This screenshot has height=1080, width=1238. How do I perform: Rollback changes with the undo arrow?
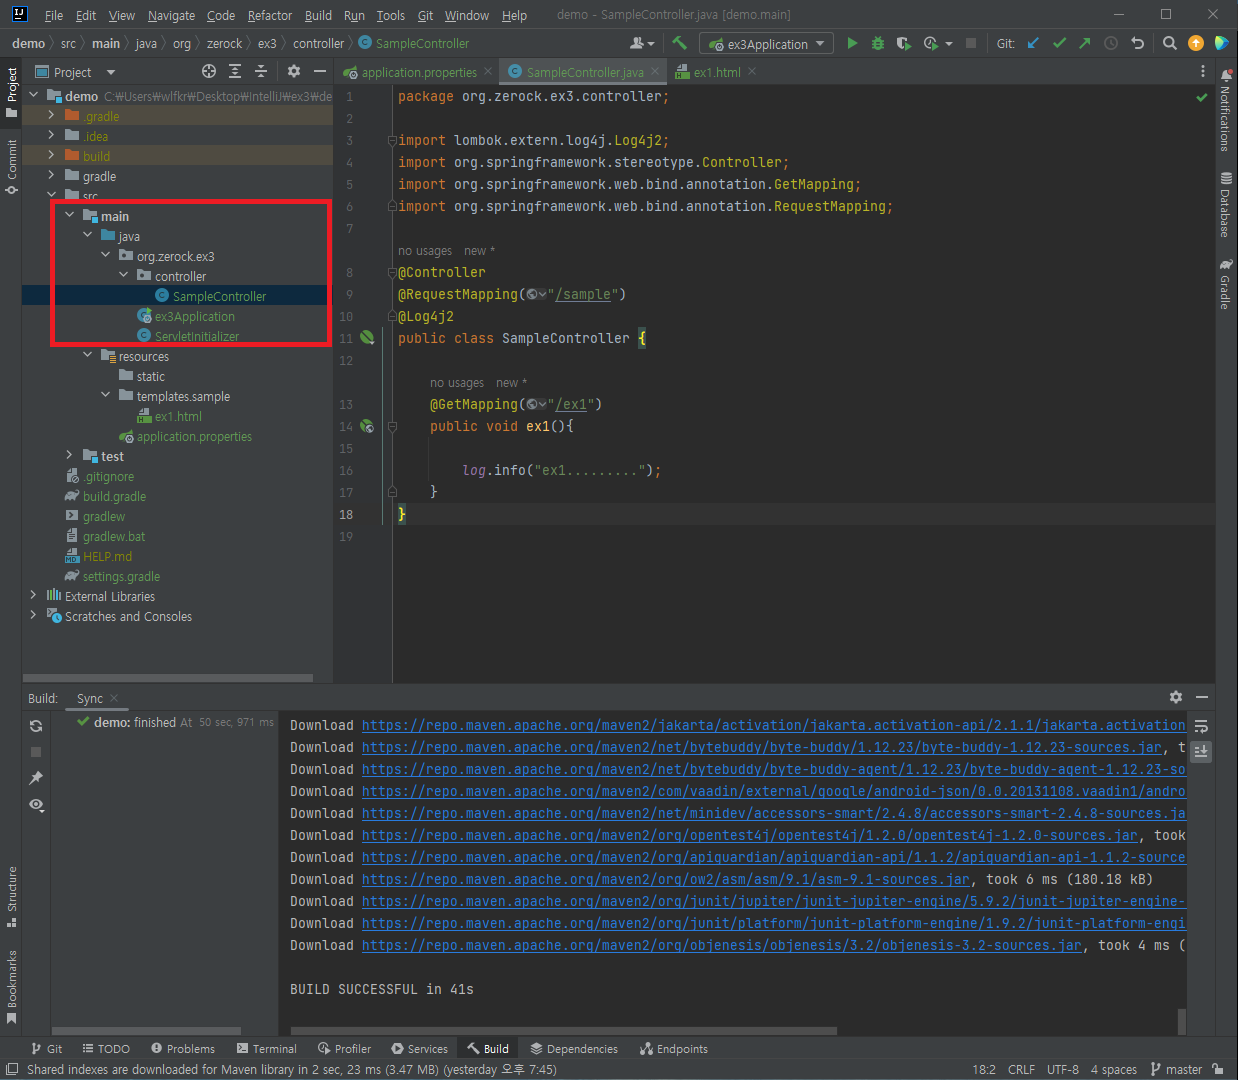[1137, 43]
